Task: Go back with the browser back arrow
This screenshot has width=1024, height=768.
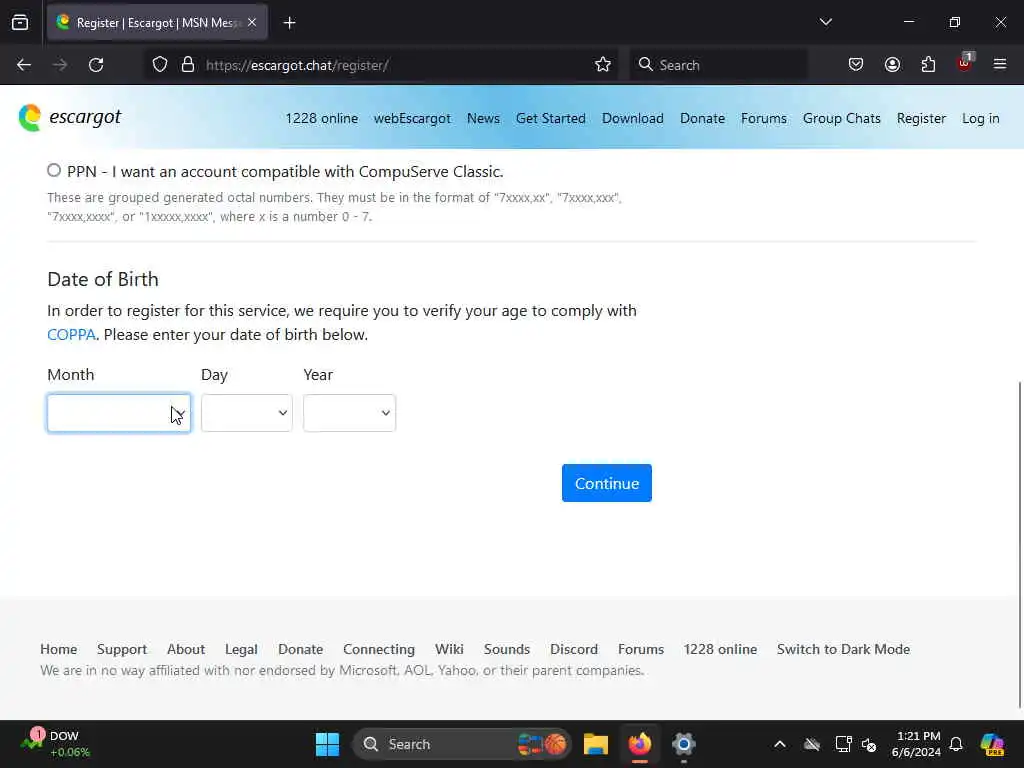Action: point(24,65)
